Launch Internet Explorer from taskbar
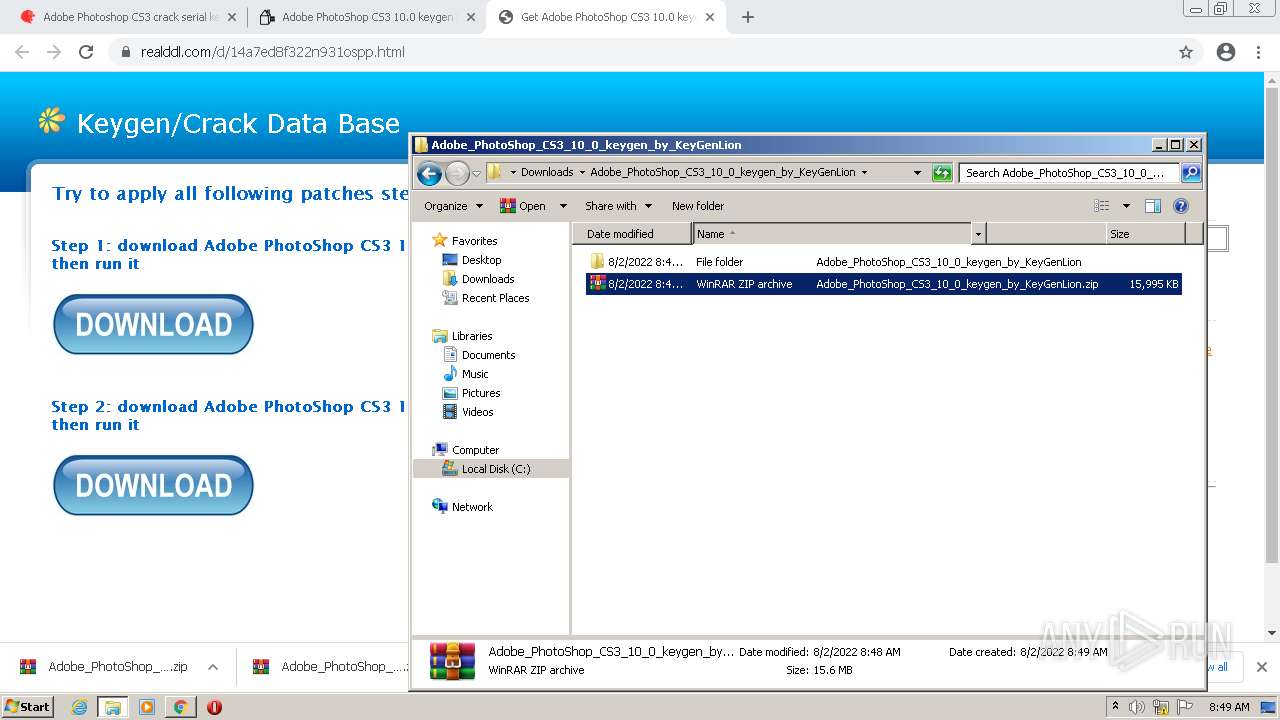Screen dimensions: 1280x720 tap(79, 707)
